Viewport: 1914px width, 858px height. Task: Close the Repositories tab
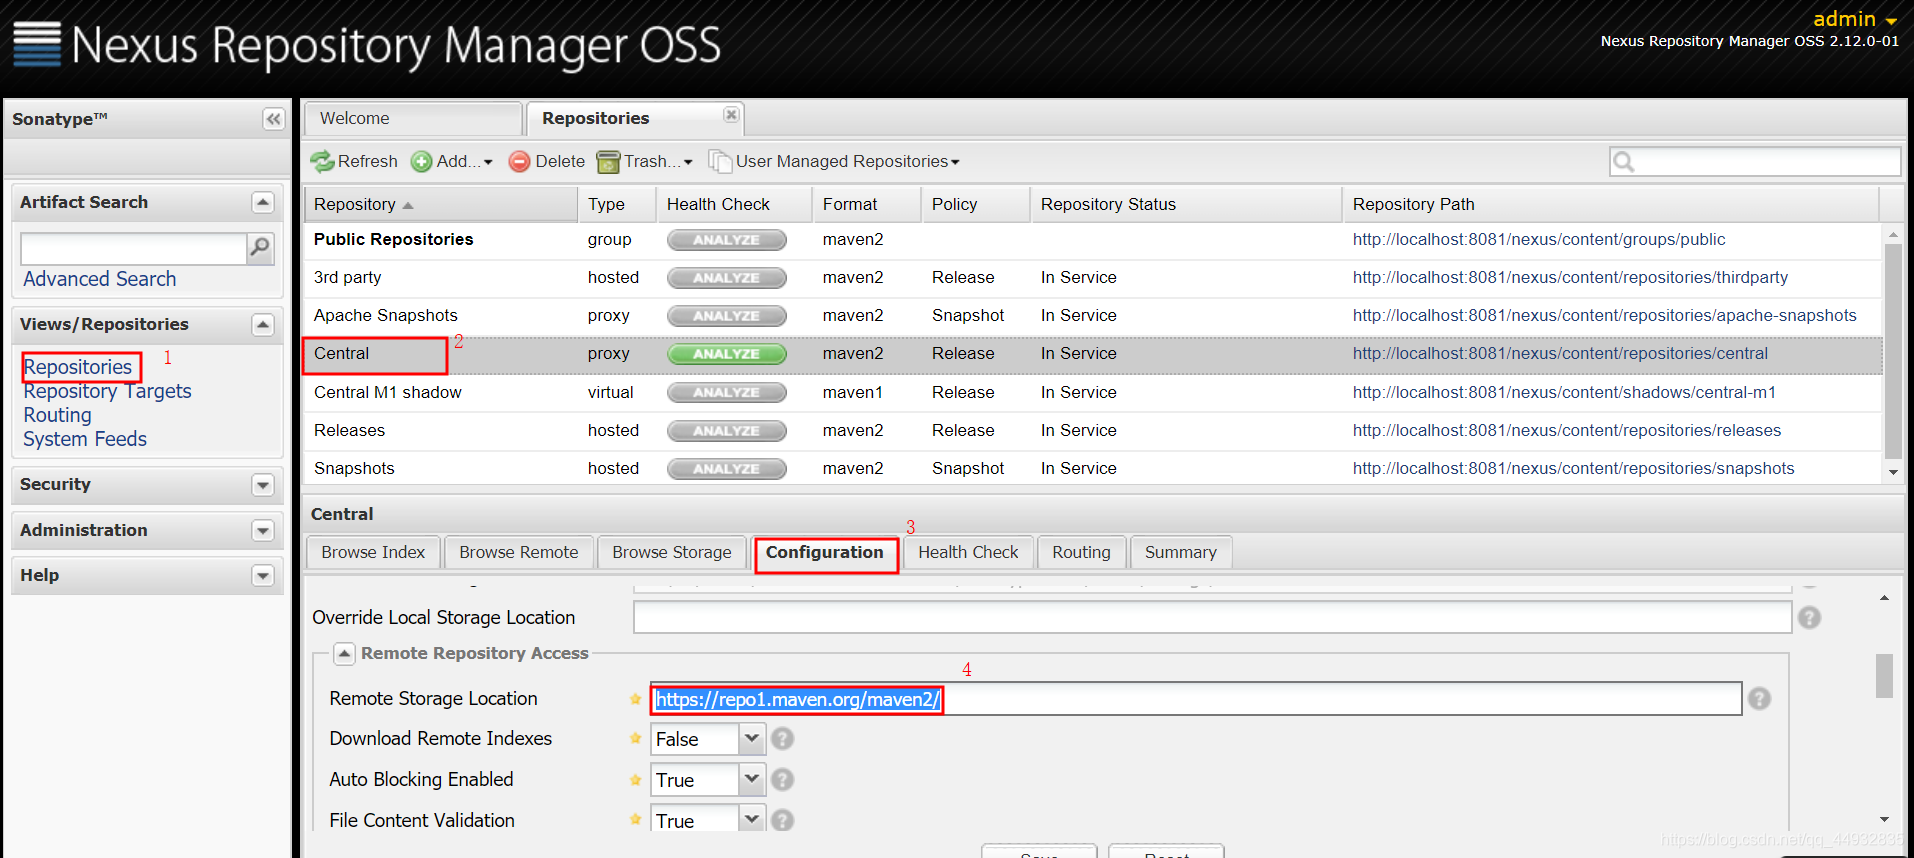tap(731, 115)
